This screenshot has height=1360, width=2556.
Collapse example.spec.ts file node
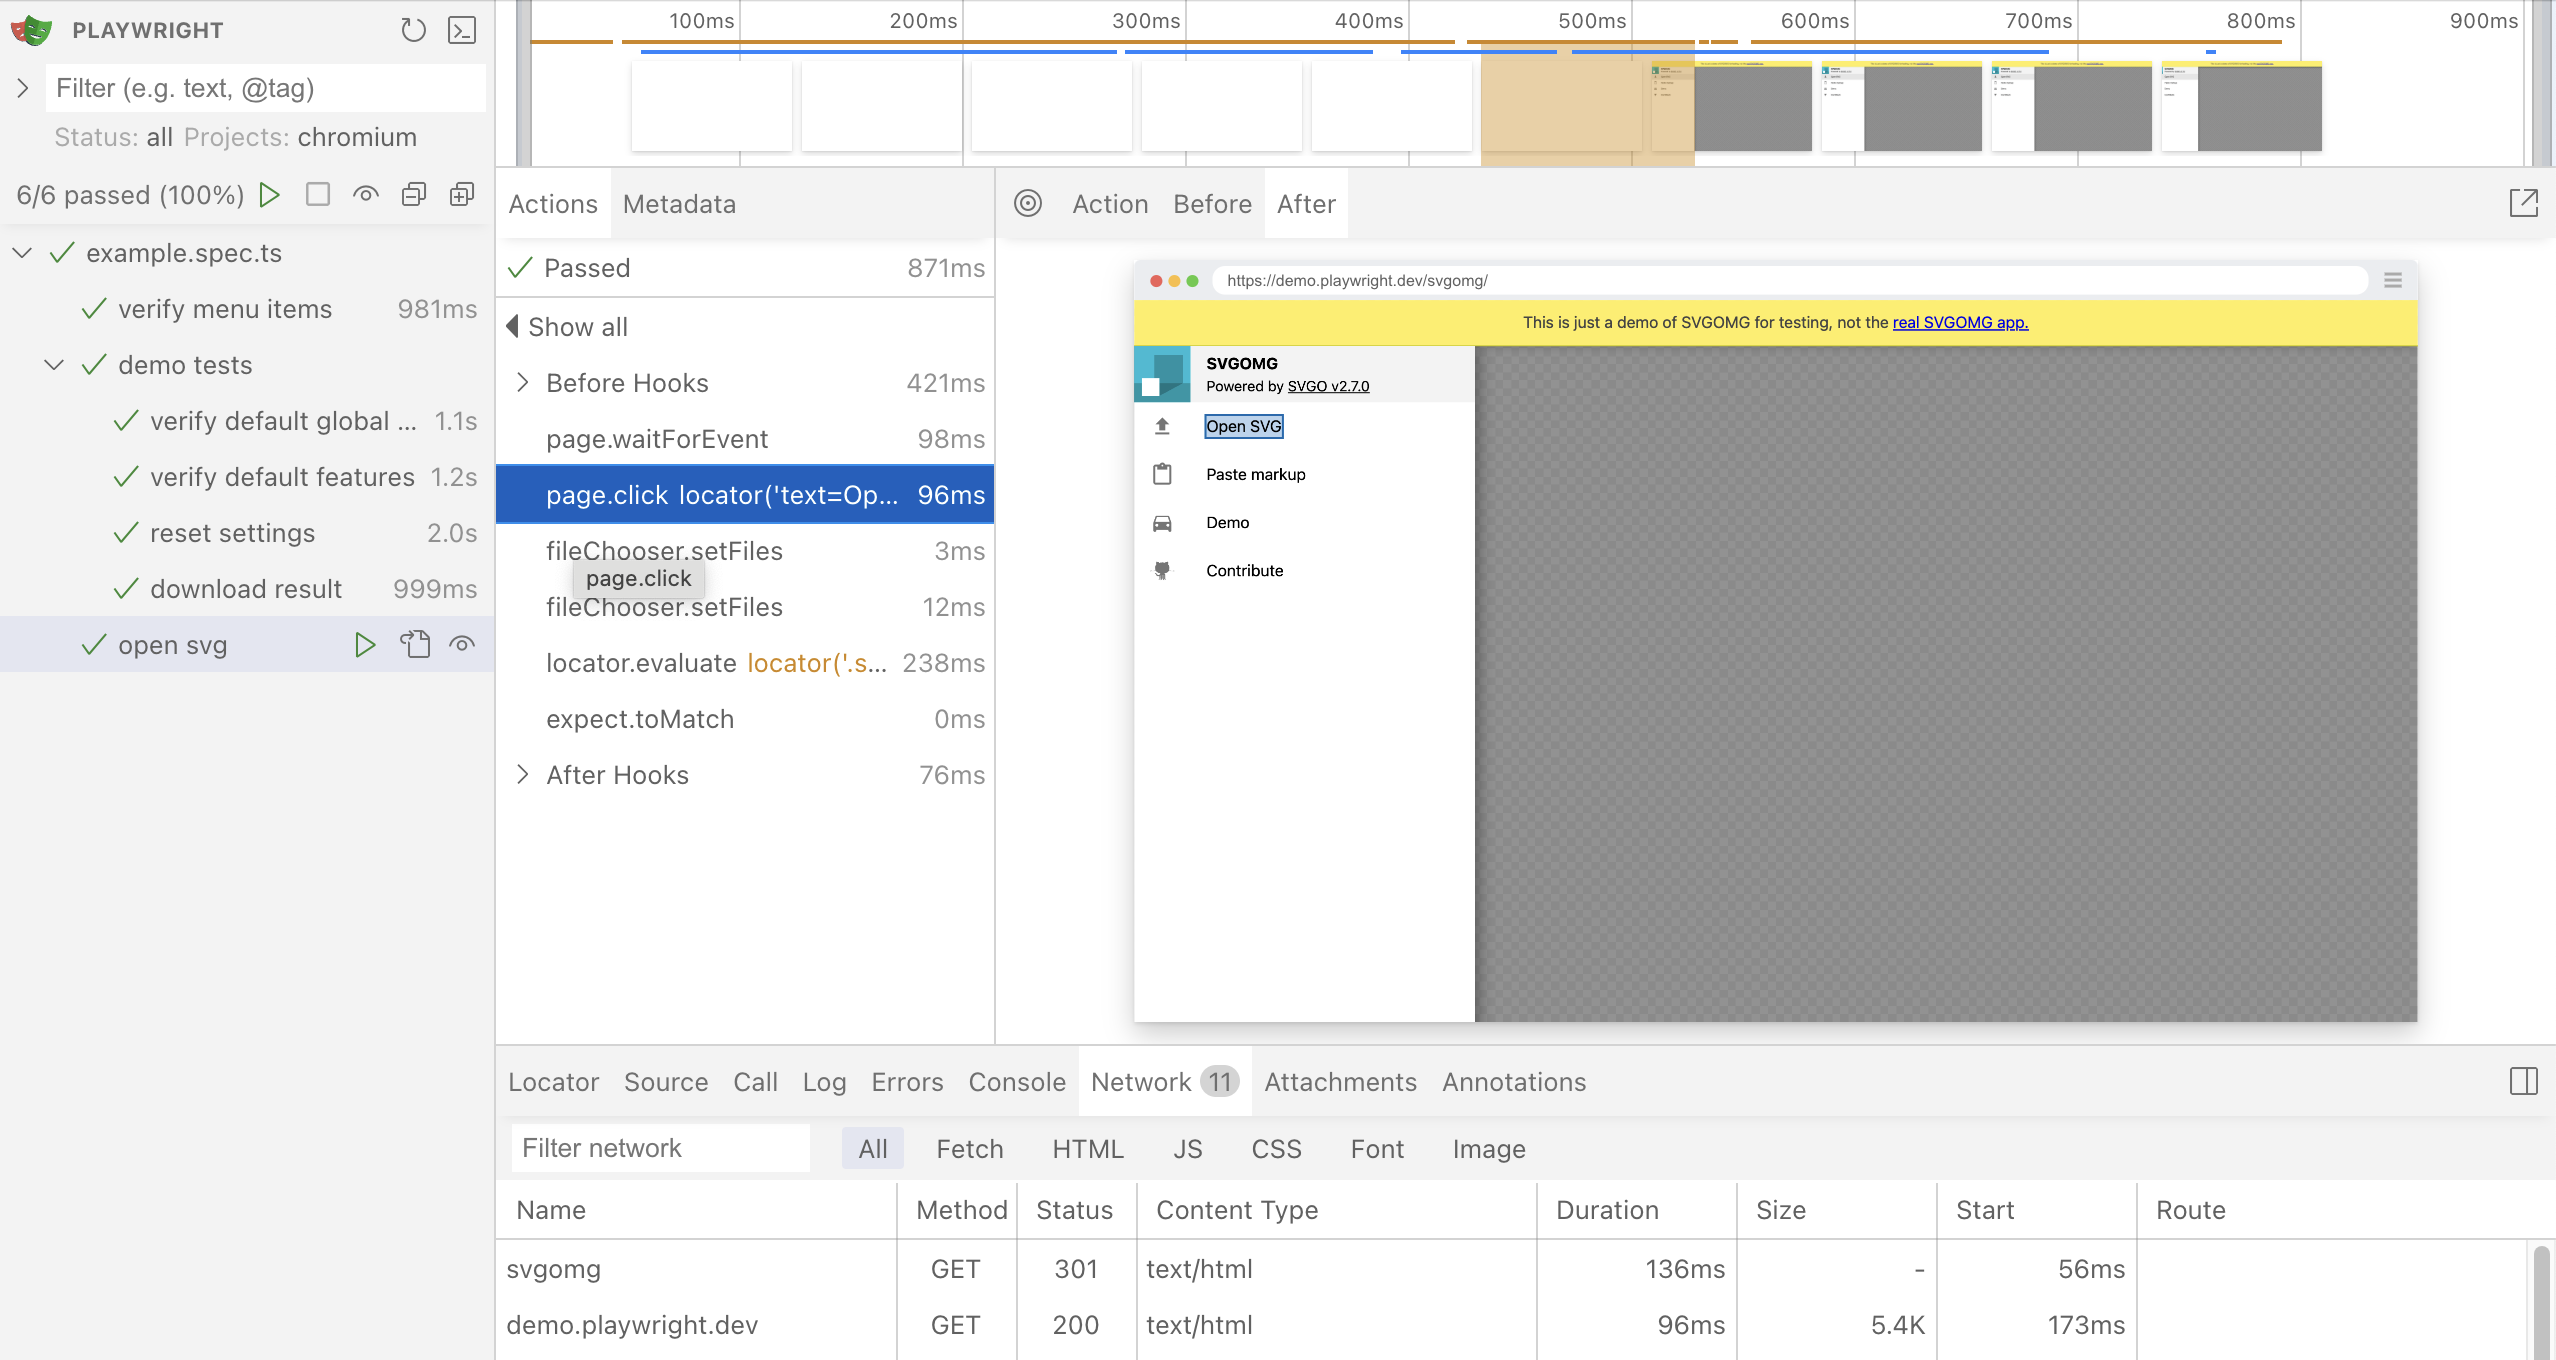(x=22, y=253)
